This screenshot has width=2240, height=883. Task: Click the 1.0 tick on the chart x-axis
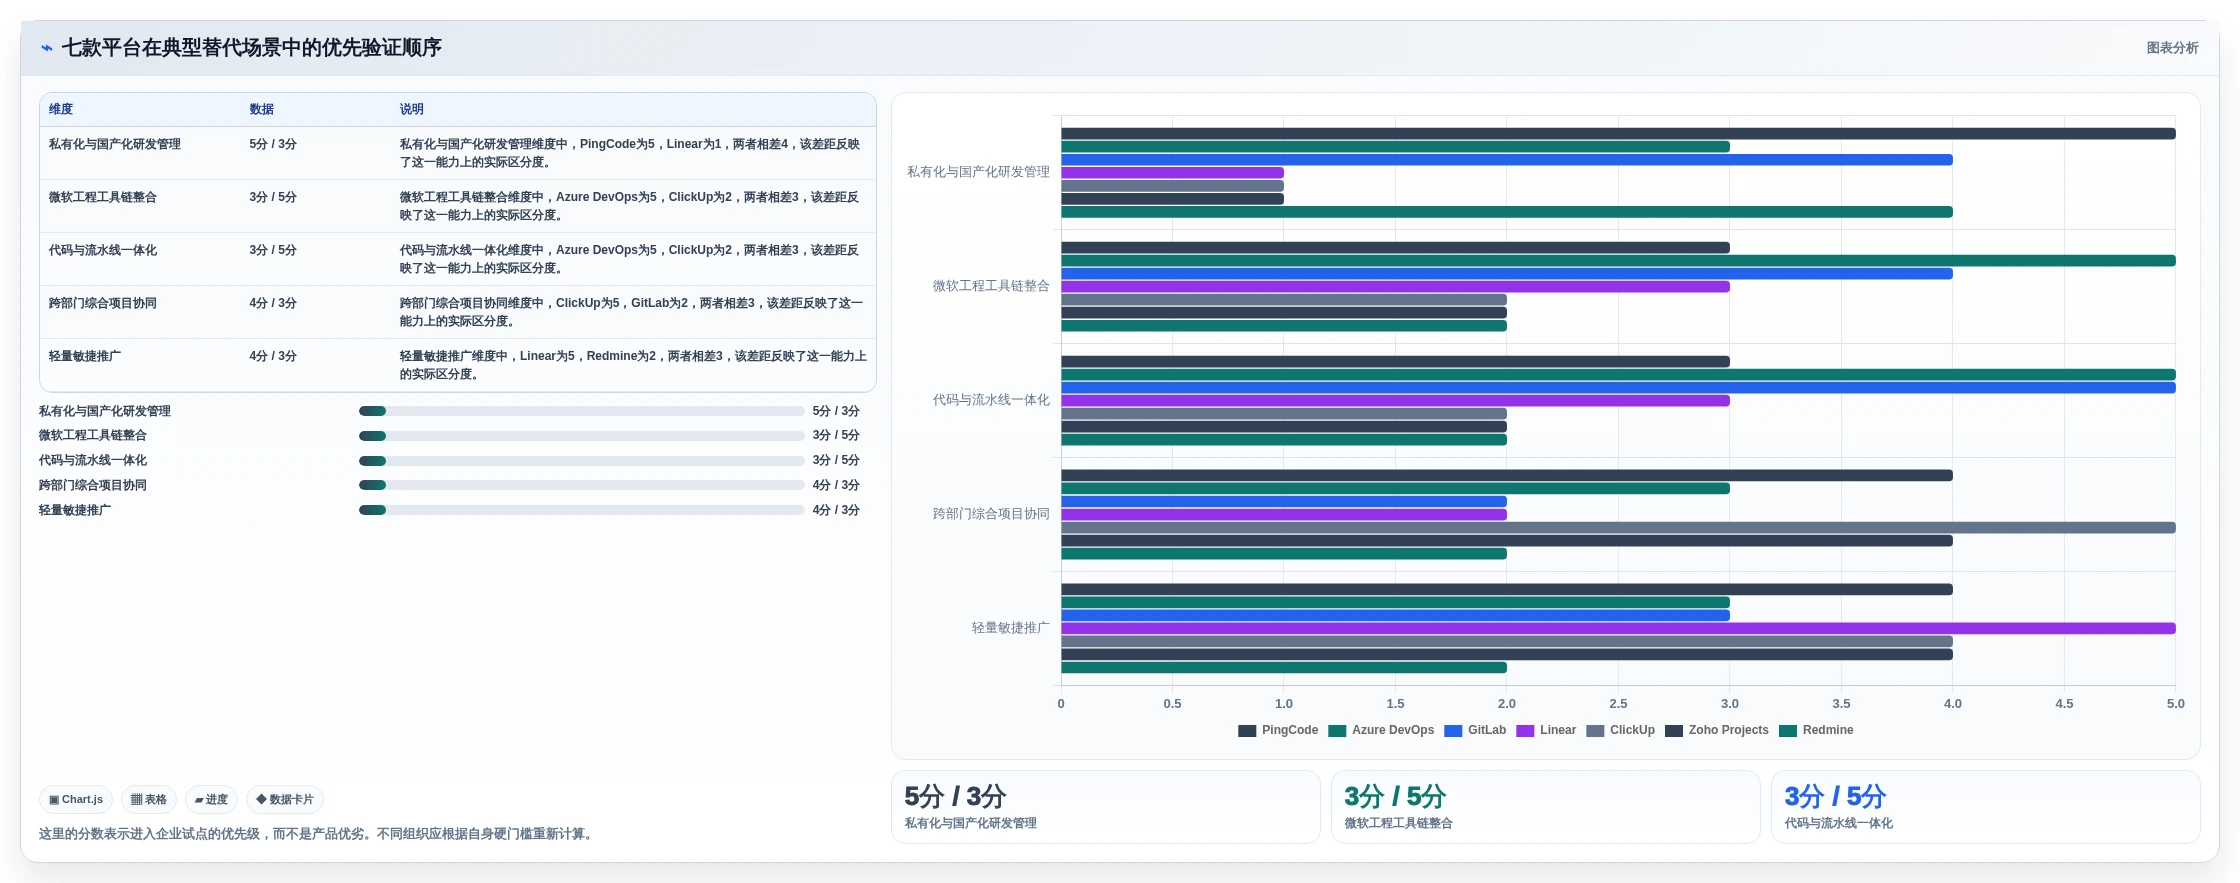point(1284,704)
